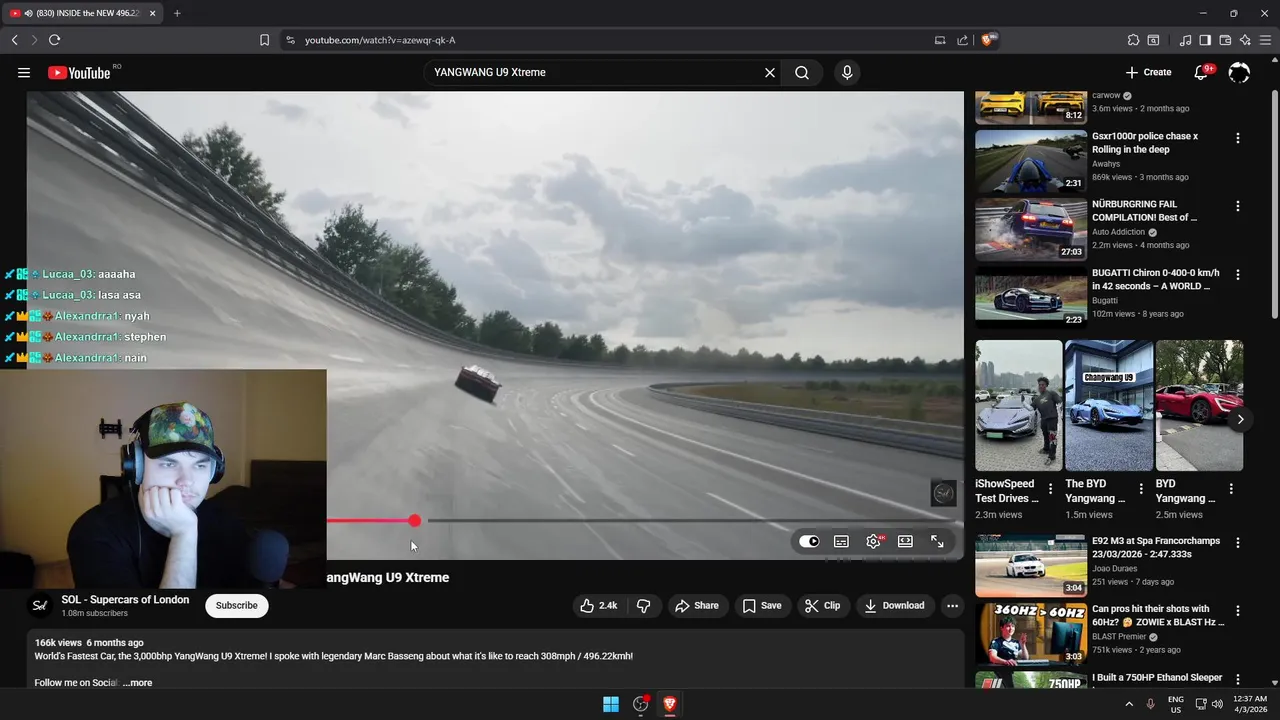This screenshot has height=720, width=1280.
Task: Run search with the magnifier button
Action: click(x=802, y=72)
